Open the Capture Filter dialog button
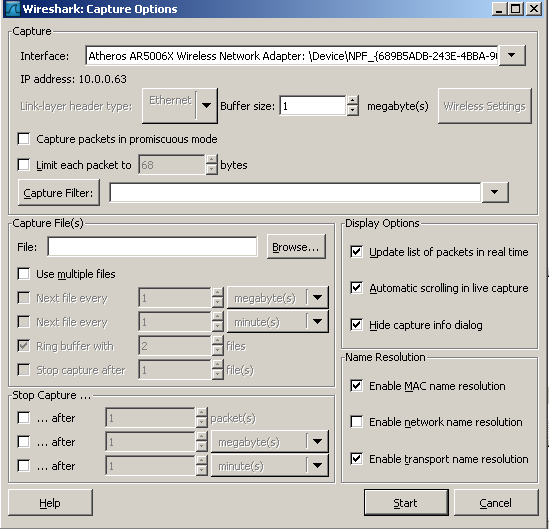This screenshot has height=529, width=549. [58, 193]
